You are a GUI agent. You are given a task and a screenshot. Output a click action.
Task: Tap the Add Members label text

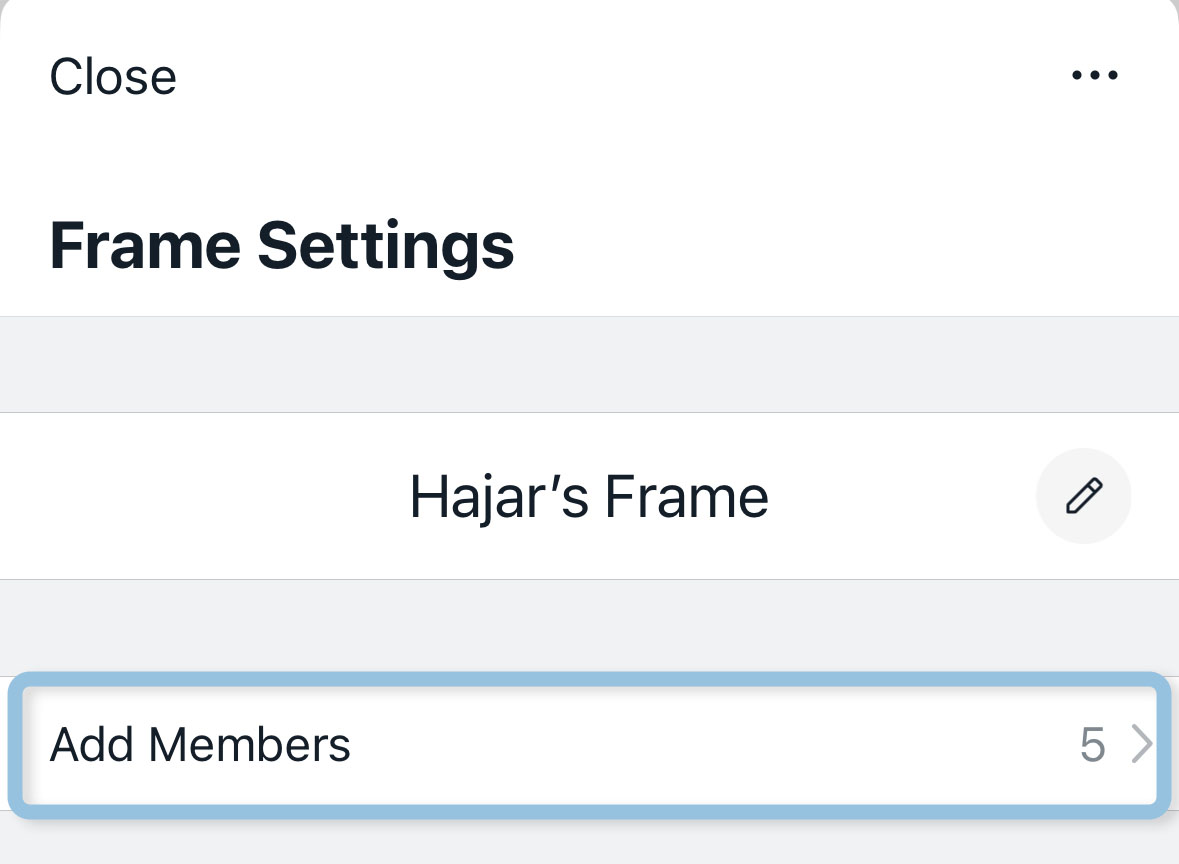[200, 745]
